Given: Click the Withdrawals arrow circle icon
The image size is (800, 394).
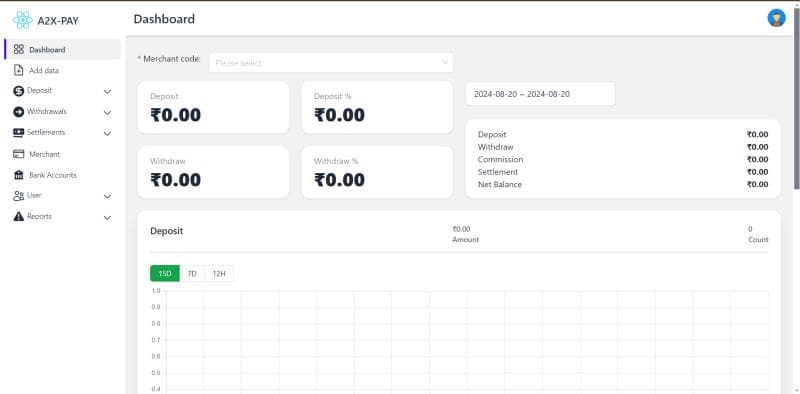Looking at the screenshot, I should [18, 112].
